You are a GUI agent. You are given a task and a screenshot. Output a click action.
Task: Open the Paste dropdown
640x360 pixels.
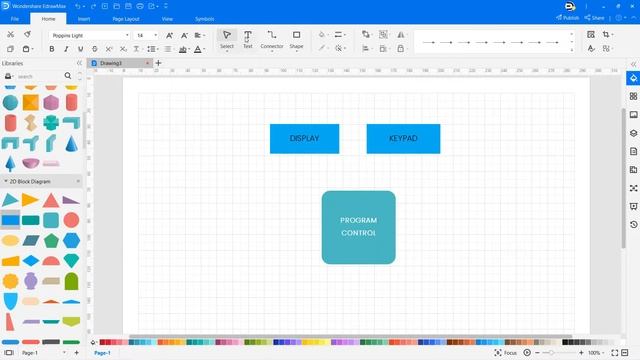(x=28, y=49)
